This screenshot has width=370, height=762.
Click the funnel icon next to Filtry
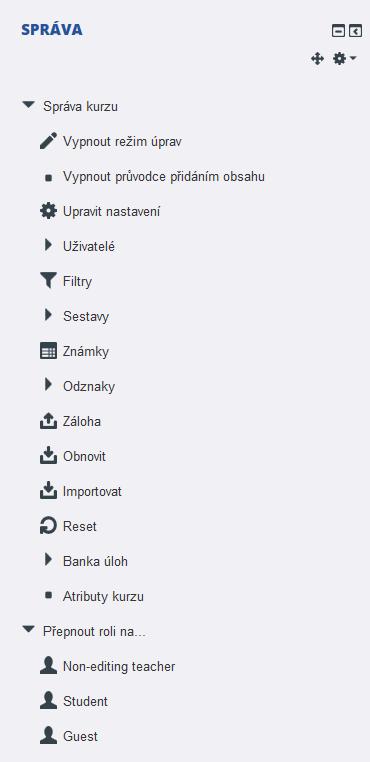(48, 281)
